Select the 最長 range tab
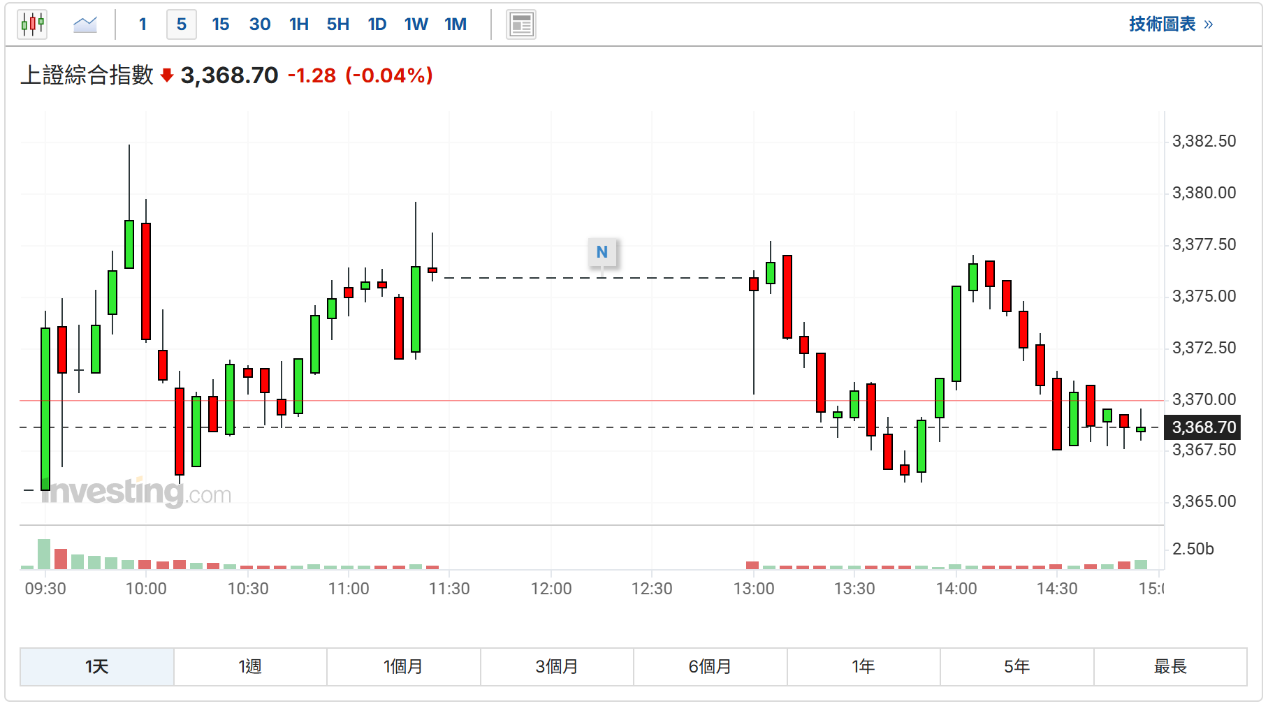The height and width of the screenshot is (706, 1268). coord(1170,667)
